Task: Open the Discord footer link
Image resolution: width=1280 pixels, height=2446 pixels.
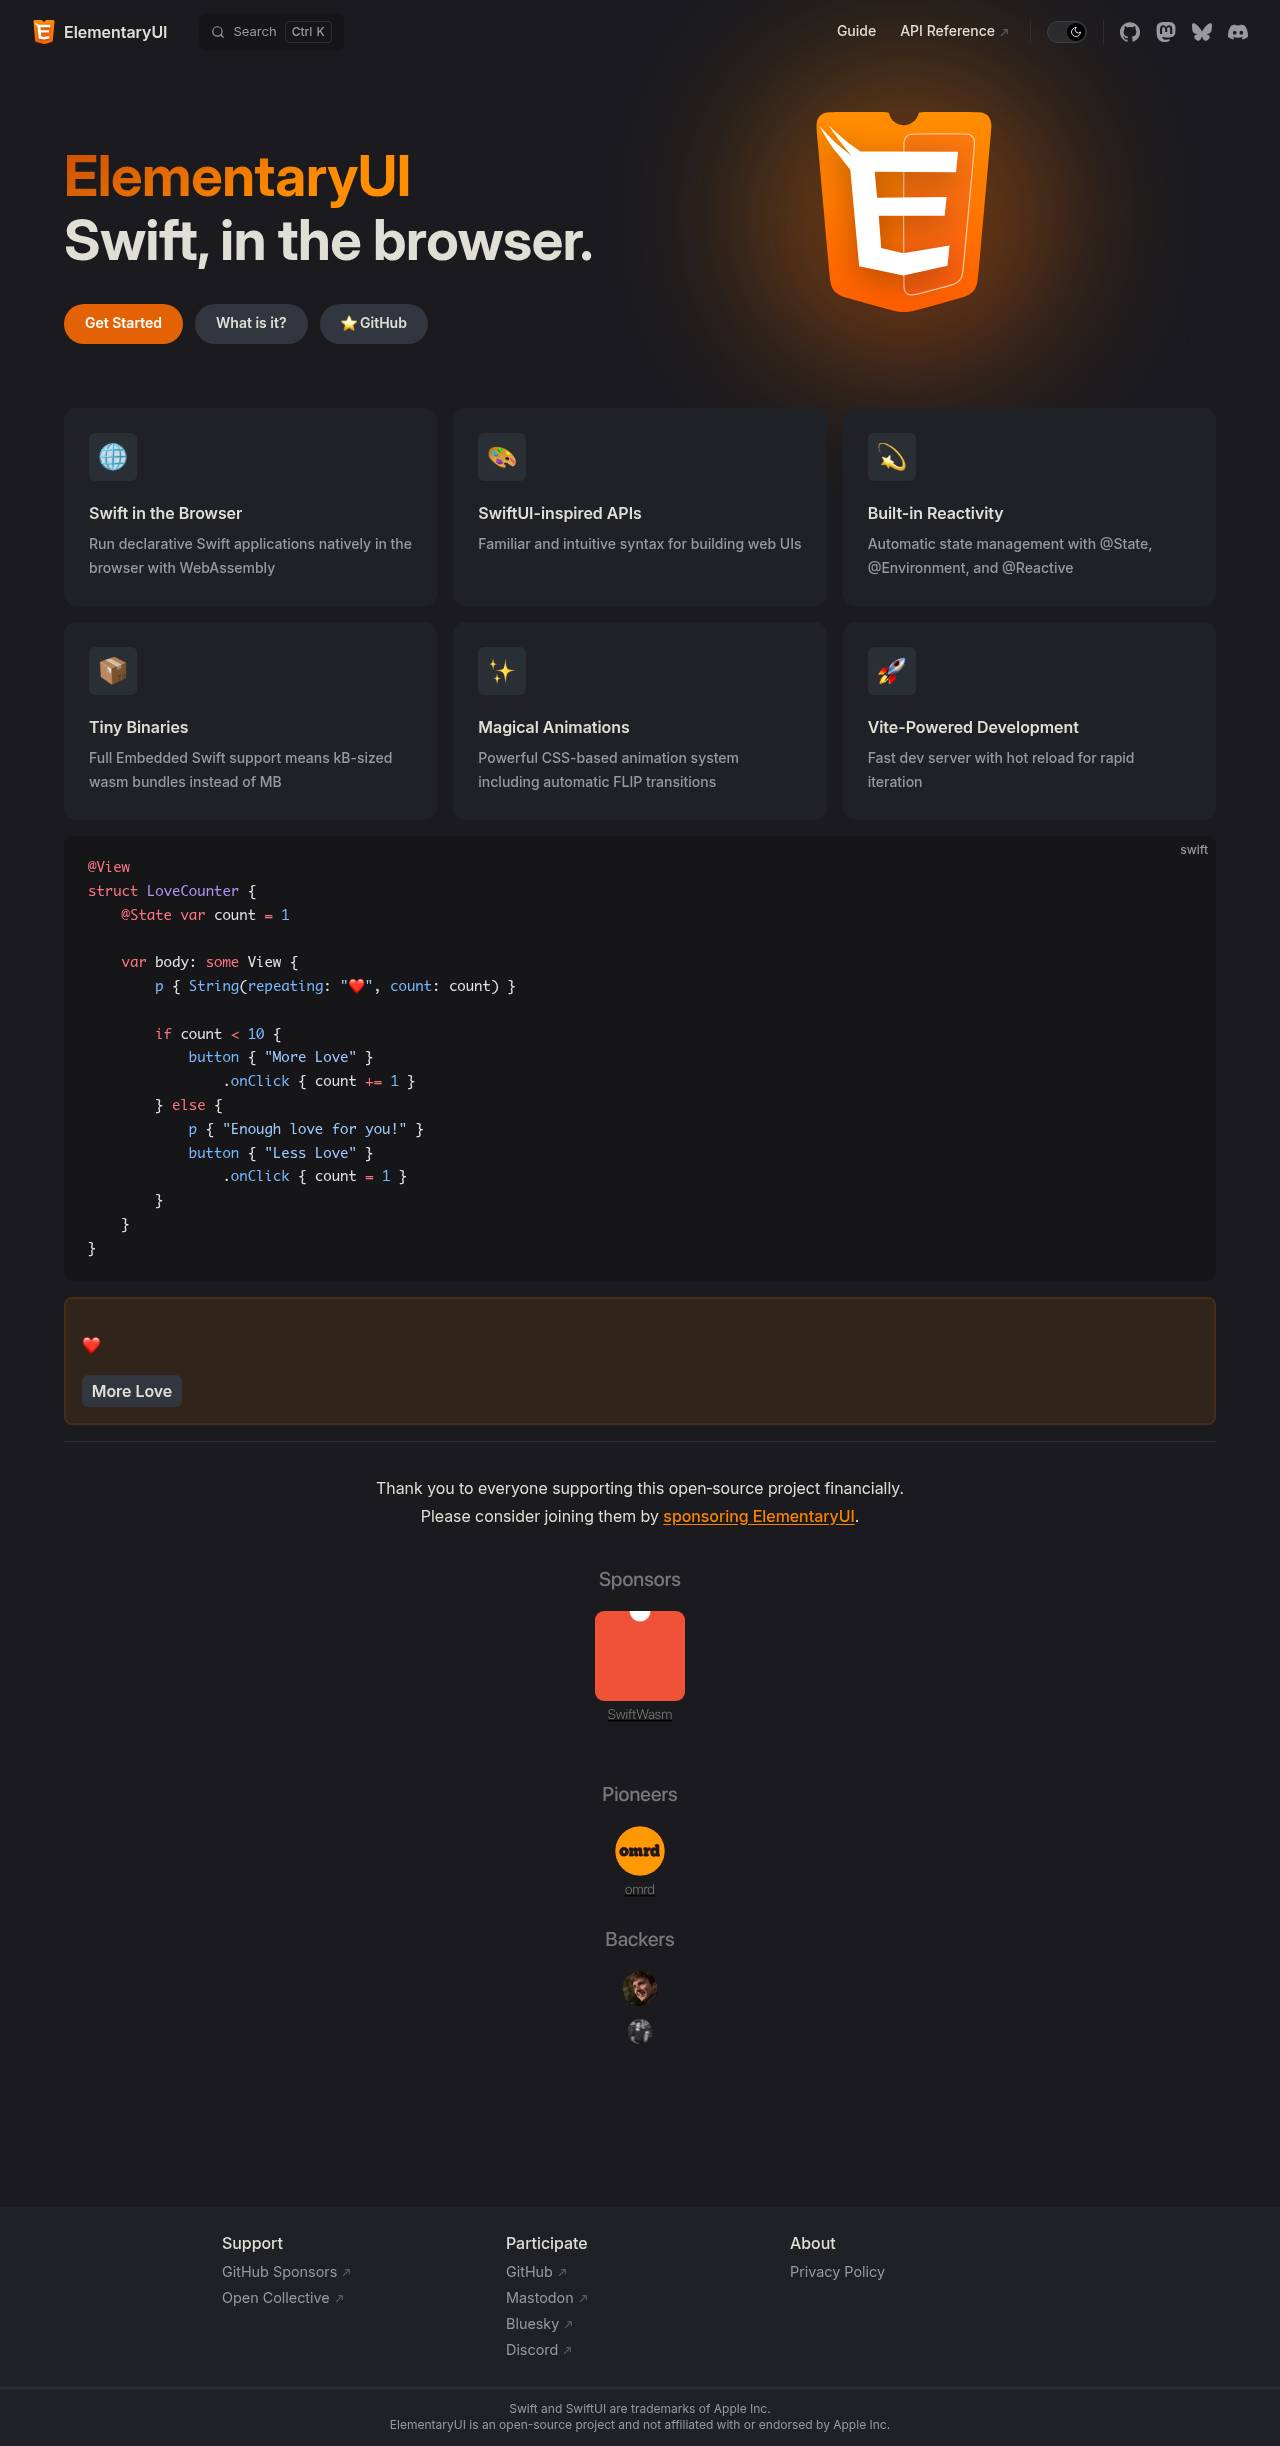Action: [x=539, y=2350]
